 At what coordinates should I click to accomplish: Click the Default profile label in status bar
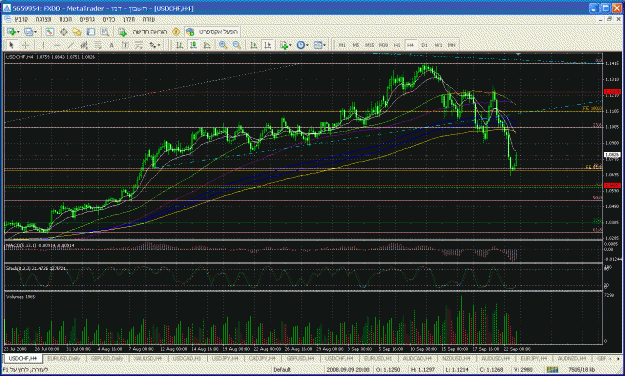coord(282,370)
